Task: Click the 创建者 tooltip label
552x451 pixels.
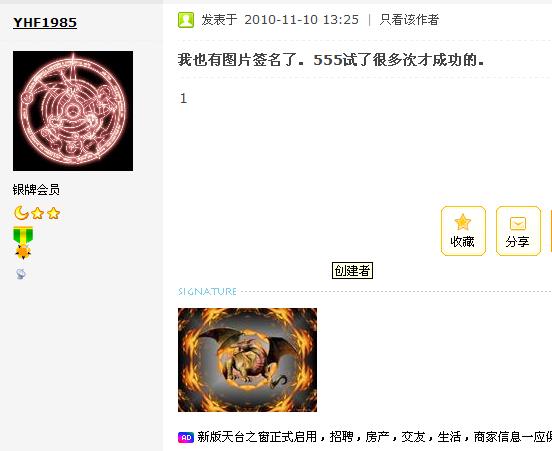Action: 352,270
